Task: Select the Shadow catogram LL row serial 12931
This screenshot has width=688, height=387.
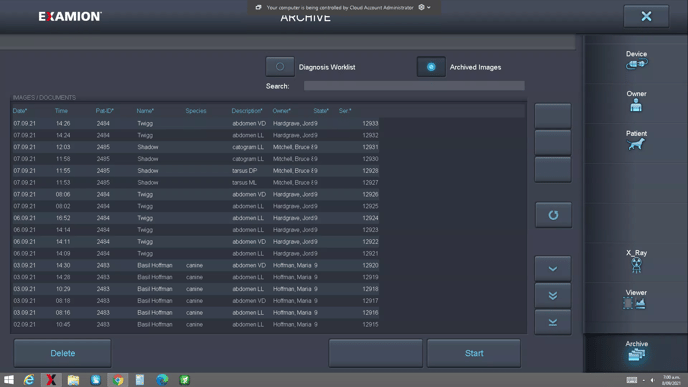Action: (196, 147)
